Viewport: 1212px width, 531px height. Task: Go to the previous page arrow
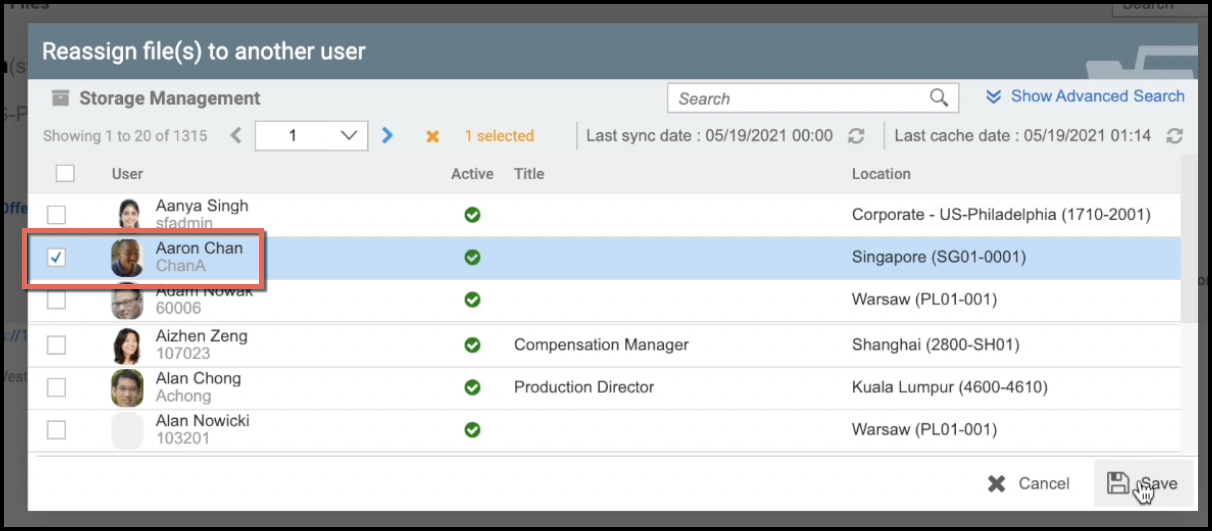click(x=236, y=136)
